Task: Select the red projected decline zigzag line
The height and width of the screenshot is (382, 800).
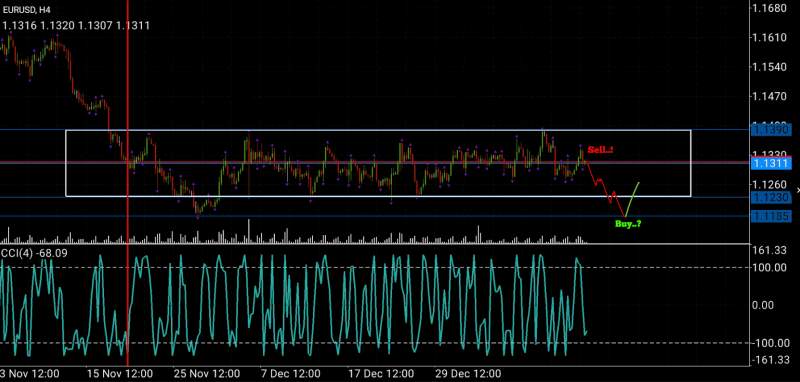Action: coord(605,188)
